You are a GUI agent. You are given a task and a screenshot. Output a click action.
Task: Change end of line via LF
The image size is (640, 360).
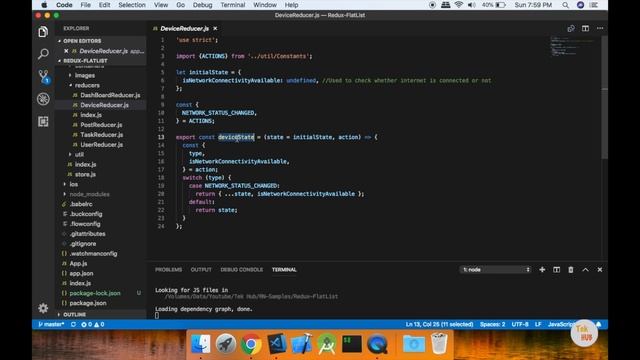click(x=538, y=324)
